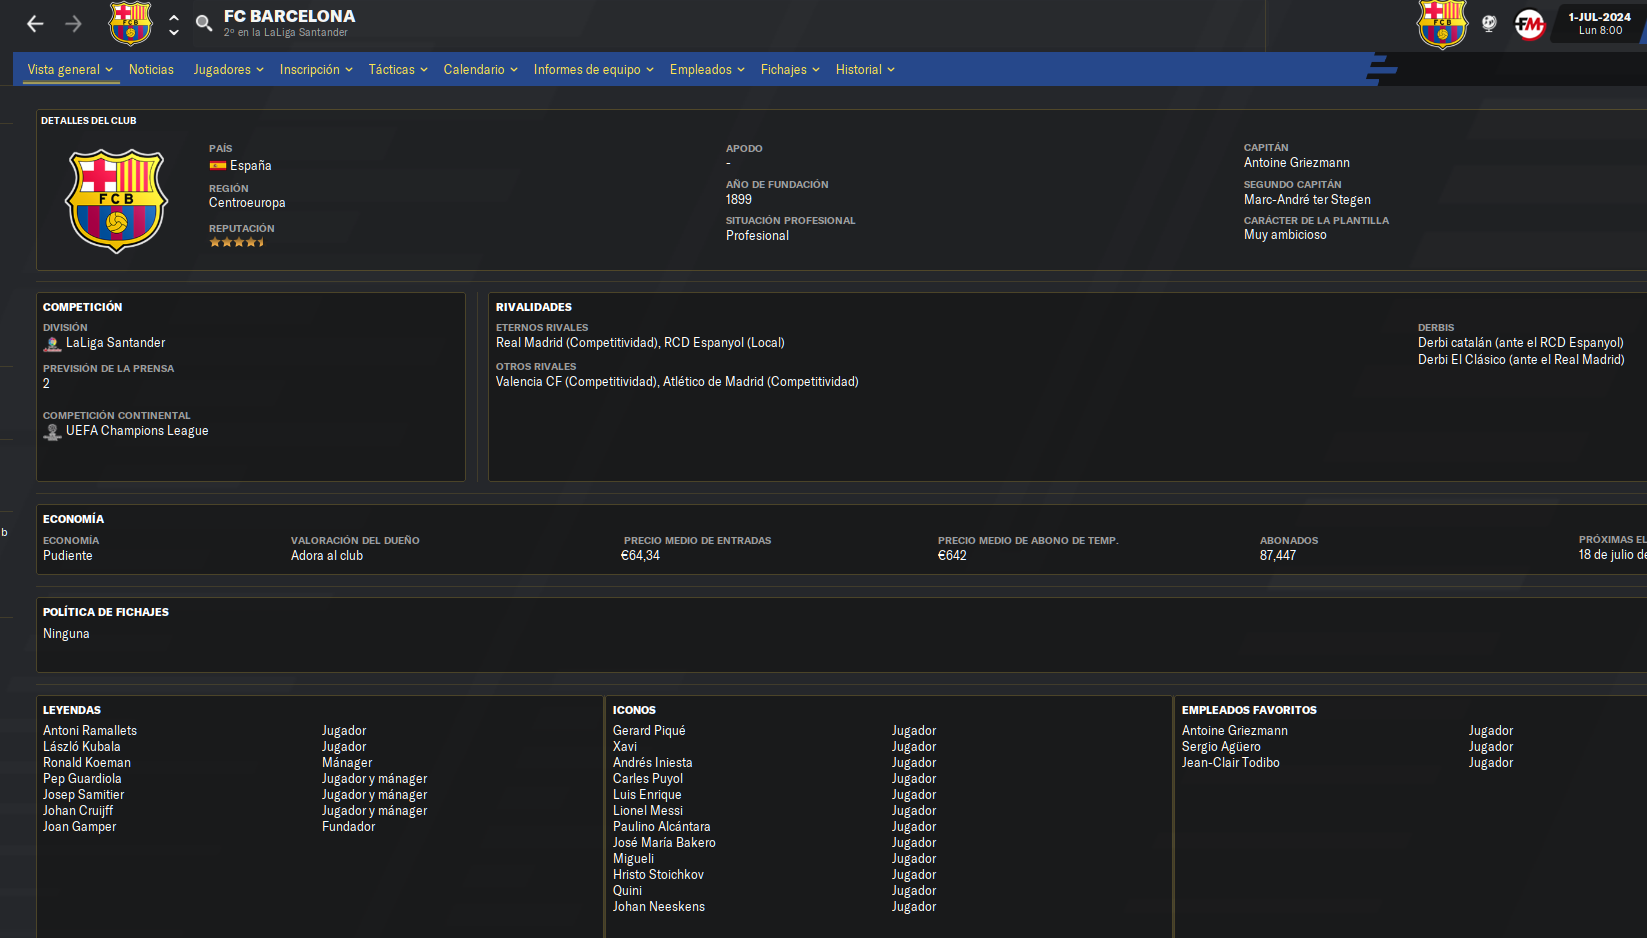The height and width of the screenshot is (938, 1647).
Task: Click the Champions League trophy icon
Action: click(53, 431)
